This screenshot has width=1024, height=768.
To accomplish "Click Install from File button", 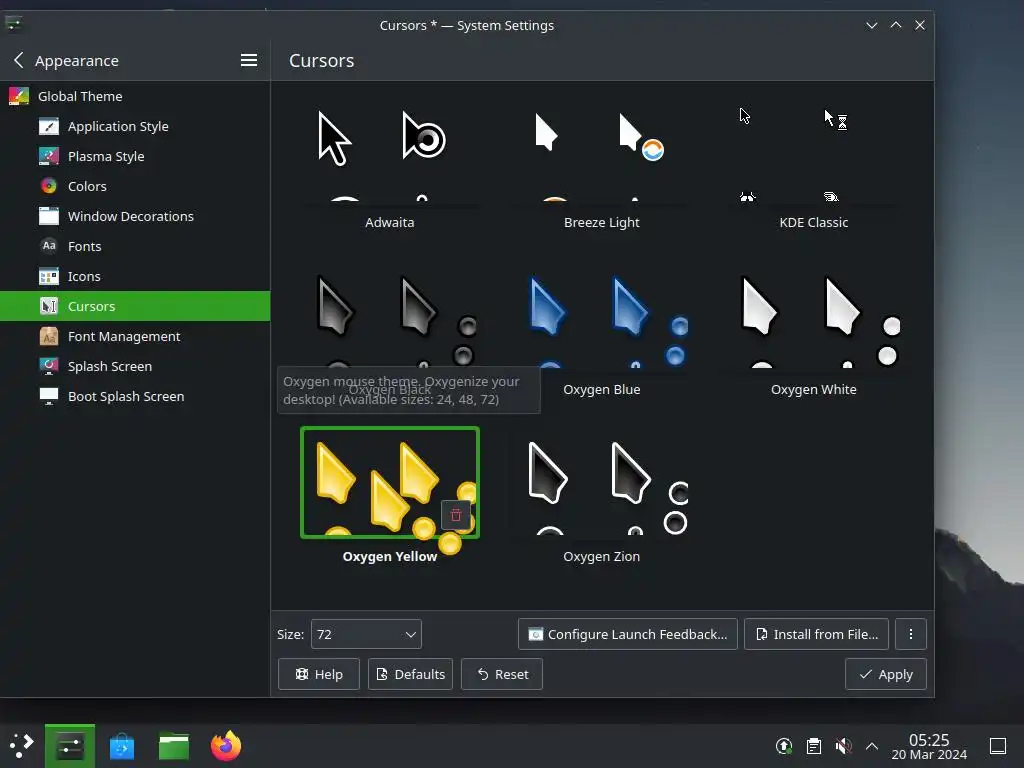I will 816,634.
